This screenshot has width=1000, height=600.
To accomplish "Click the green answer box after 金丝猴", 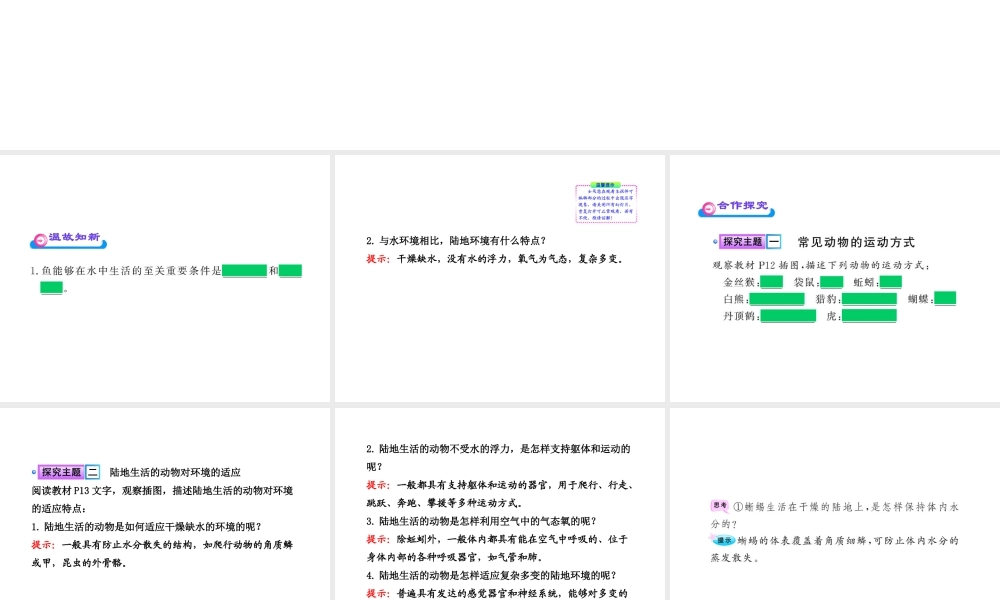I will pyautogui.click(x=771, y=282).
